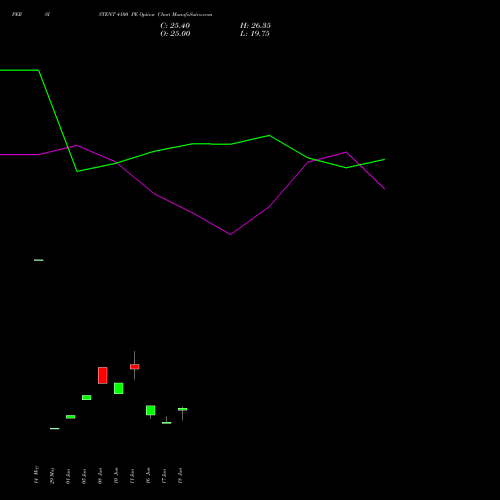Select the 18 Jun date label

point(180,476)
